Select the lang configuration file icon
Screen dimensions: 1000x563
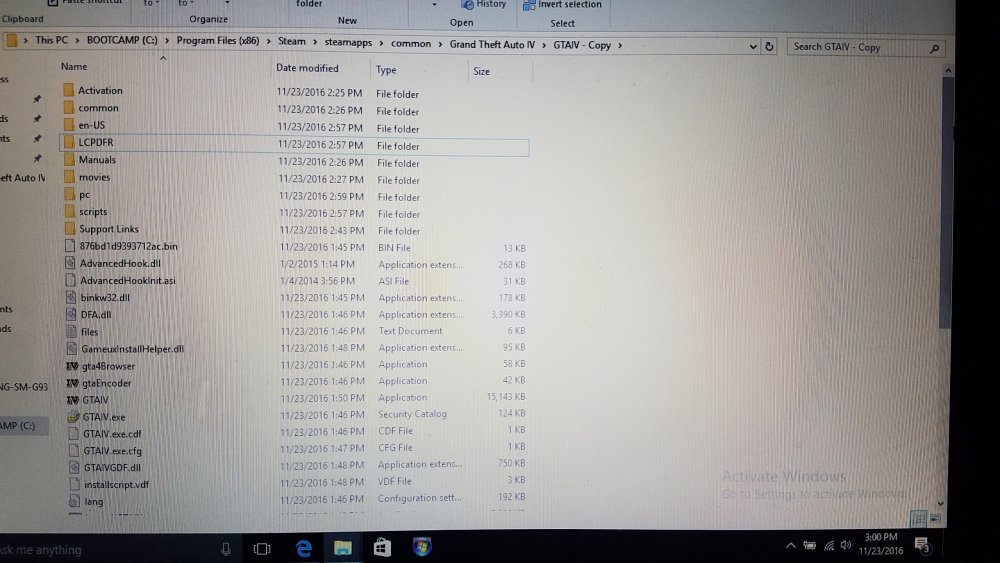(75, 501)
